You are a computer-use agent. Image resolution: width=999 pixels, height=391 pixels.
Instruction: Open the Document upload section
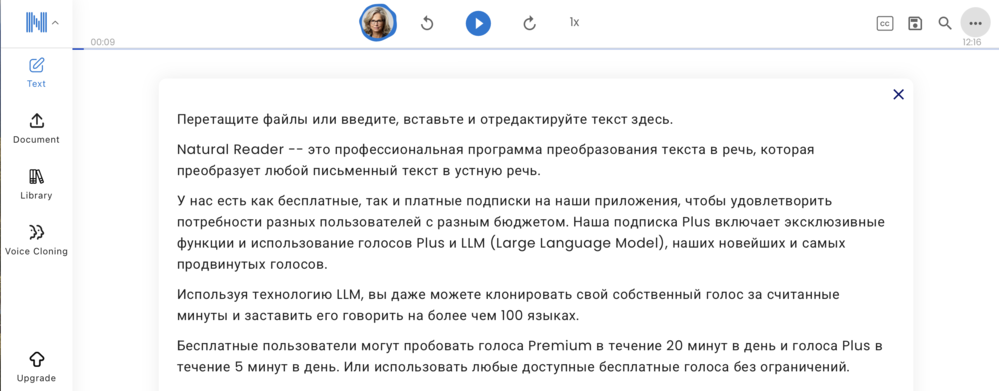click(x=36, y=128)
